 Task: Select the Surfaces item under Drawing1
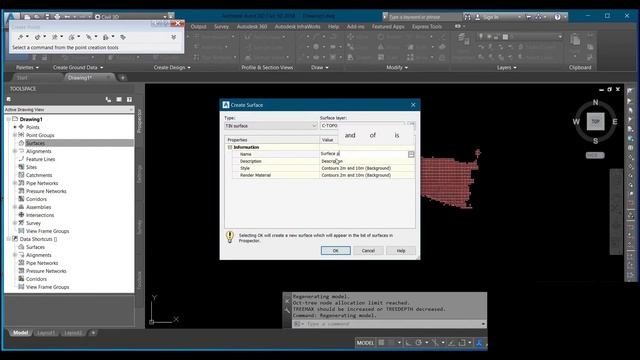(x=36, y=143)
